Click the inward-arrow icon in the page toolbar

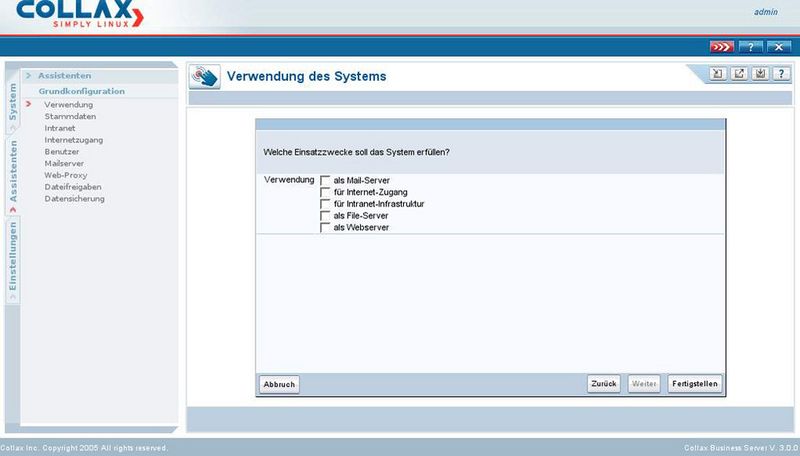pos(717,74)
